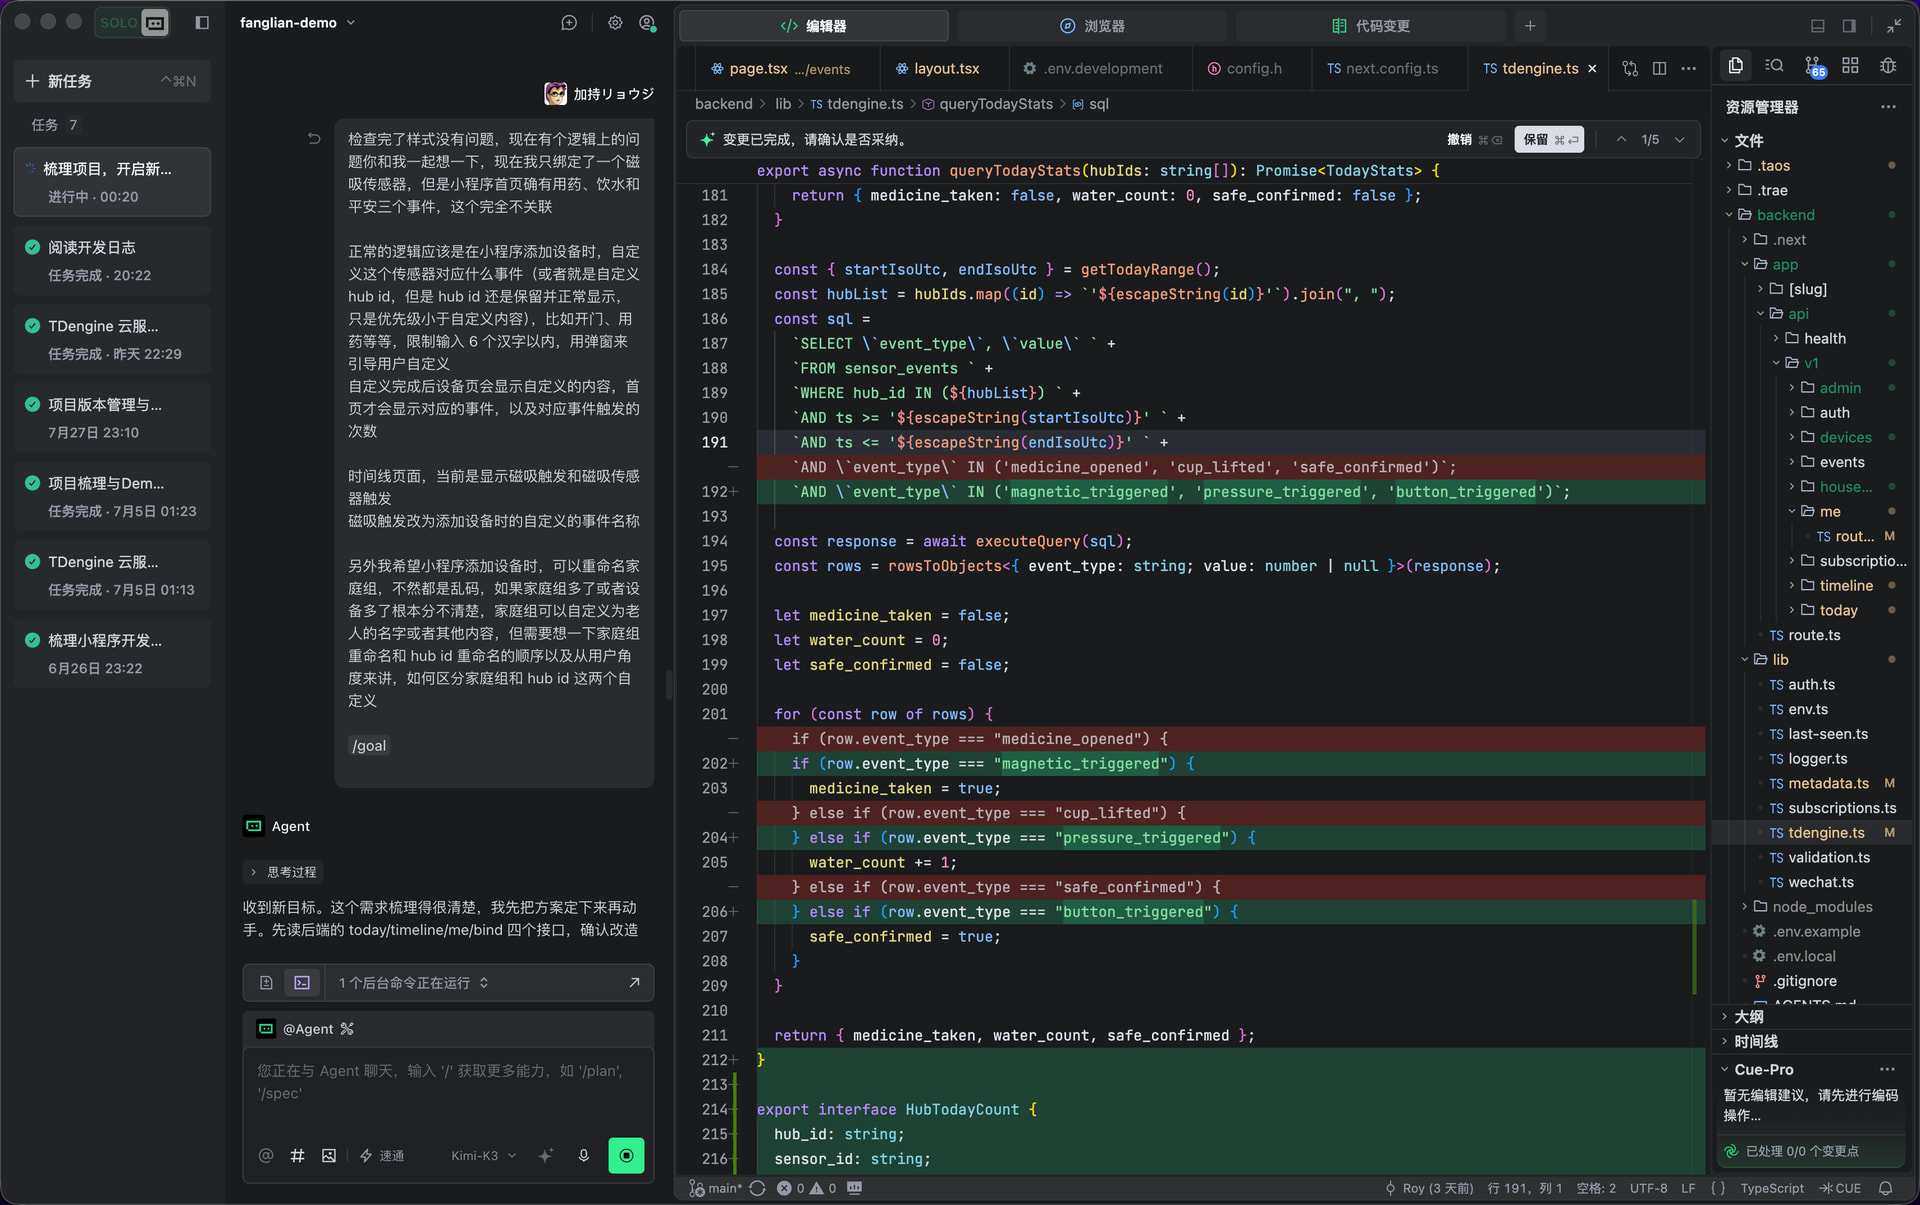Toggle the terminal view in command bar
This screenshot has height=1205, width=1920.
[301, 983]
